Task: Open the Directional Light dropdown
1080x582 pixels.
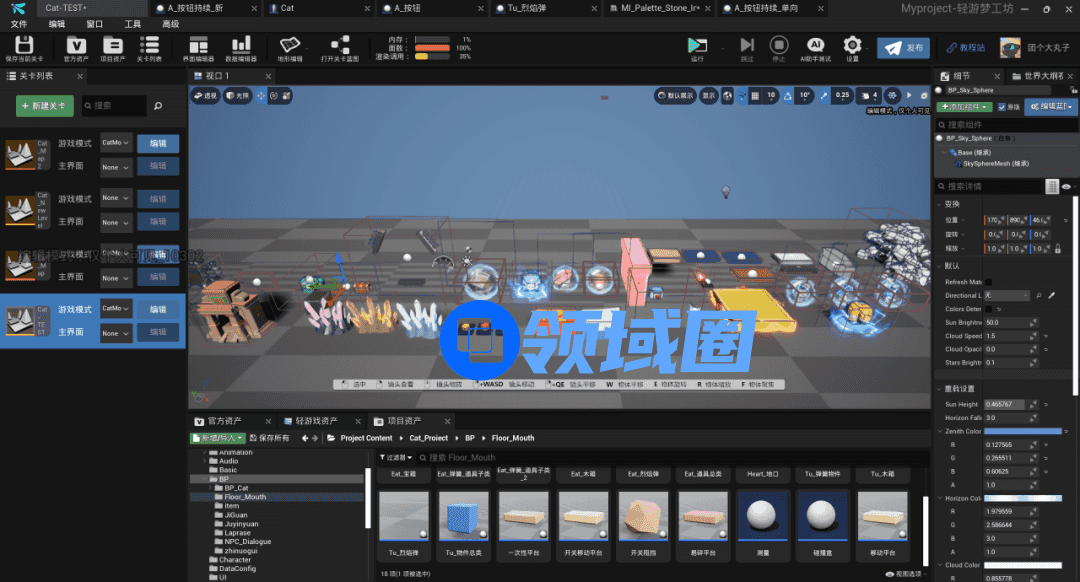Action: [x=1006, y=296]
